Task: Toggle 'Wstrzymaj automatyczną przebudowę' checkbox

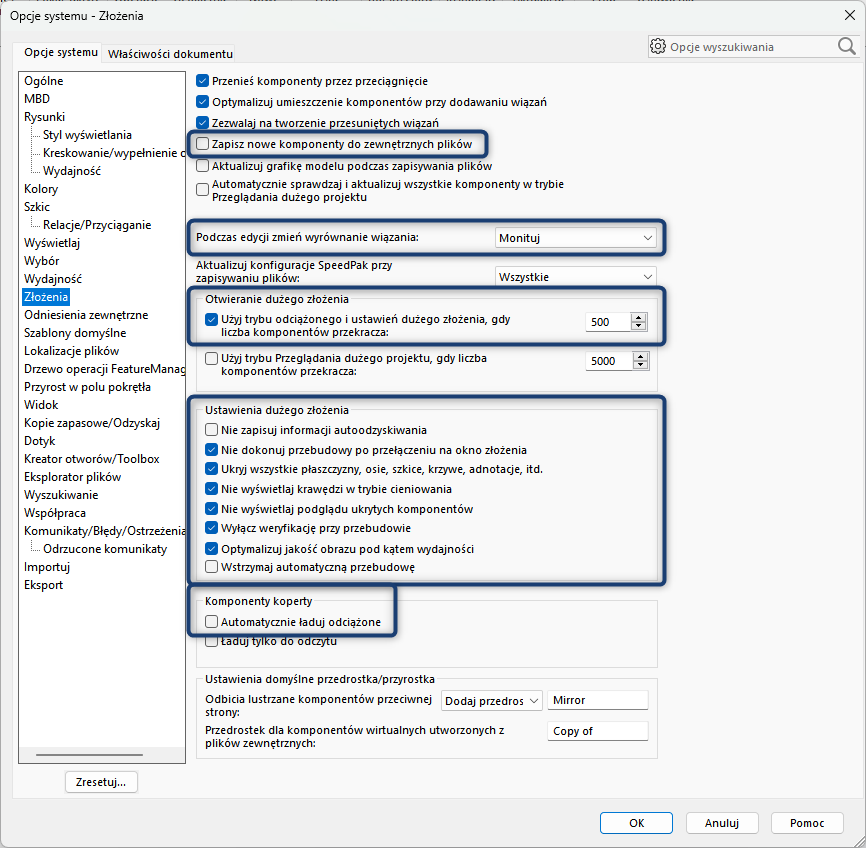Action: point(211,567)
